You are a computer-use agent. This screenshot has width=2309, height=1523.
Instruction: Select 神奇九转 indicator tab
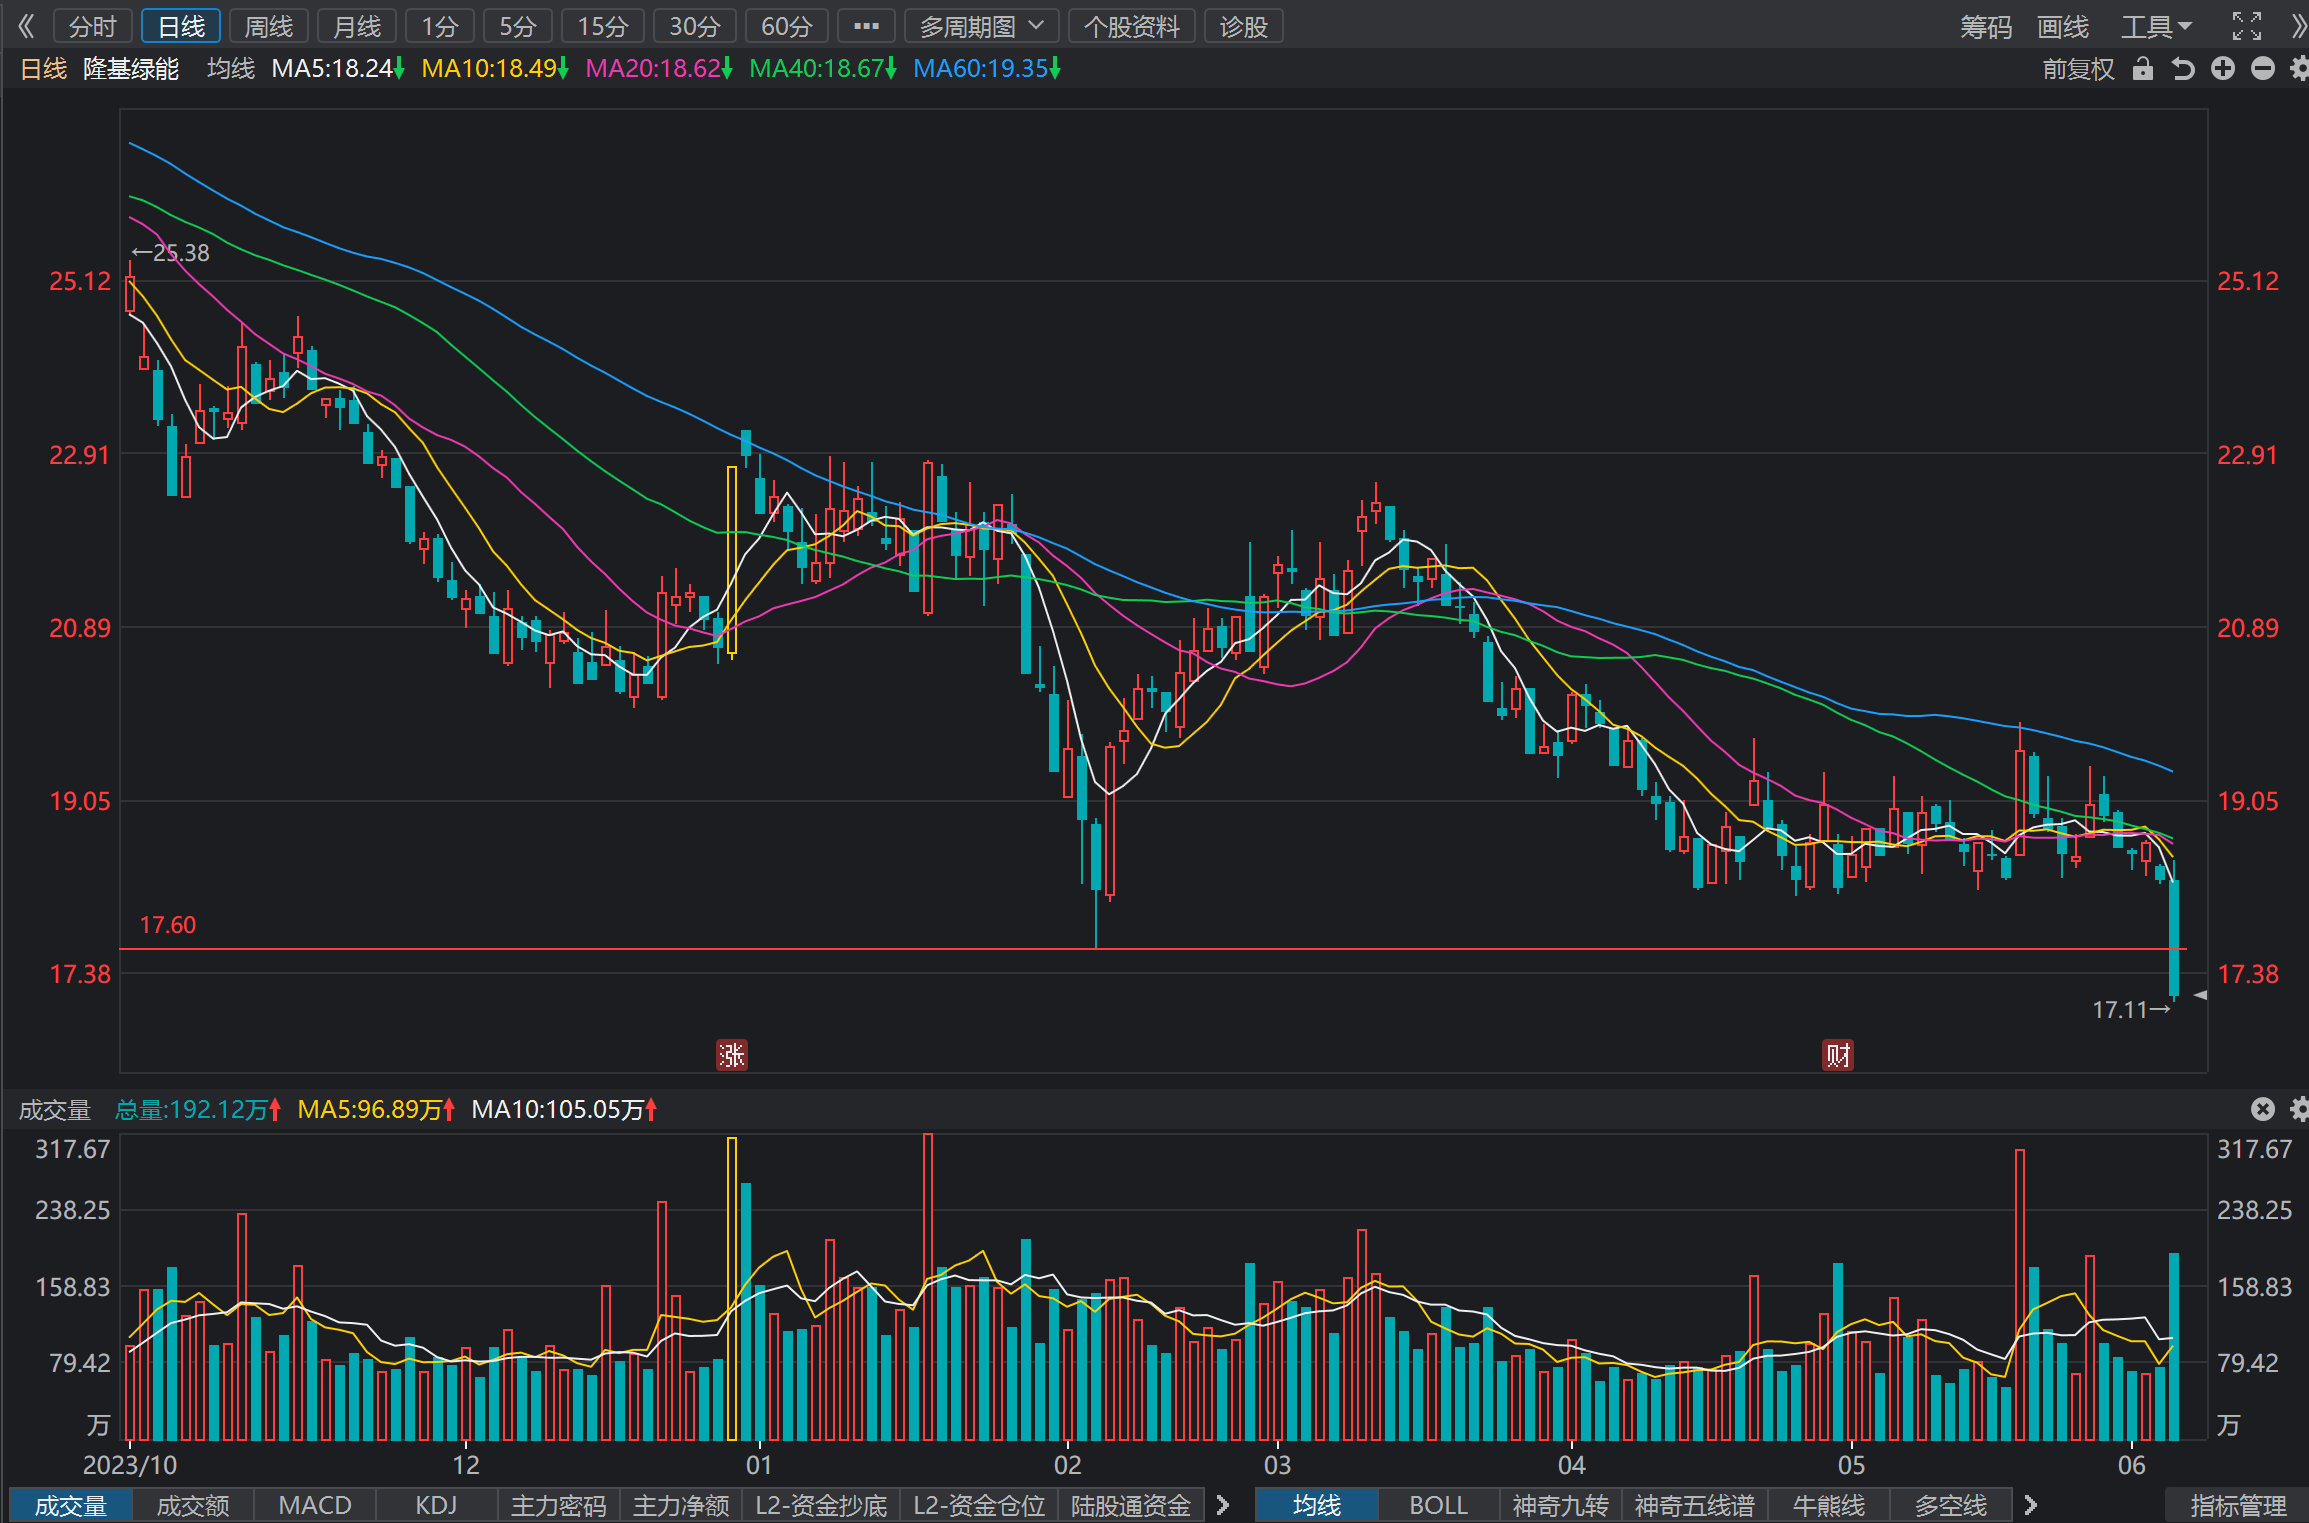tap(1560, 1505)
